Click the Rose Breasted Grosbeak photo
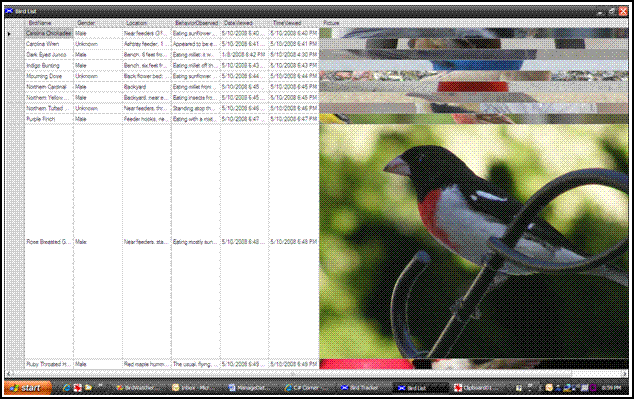This screenshot has height=399, width=634. pos(473,241)
